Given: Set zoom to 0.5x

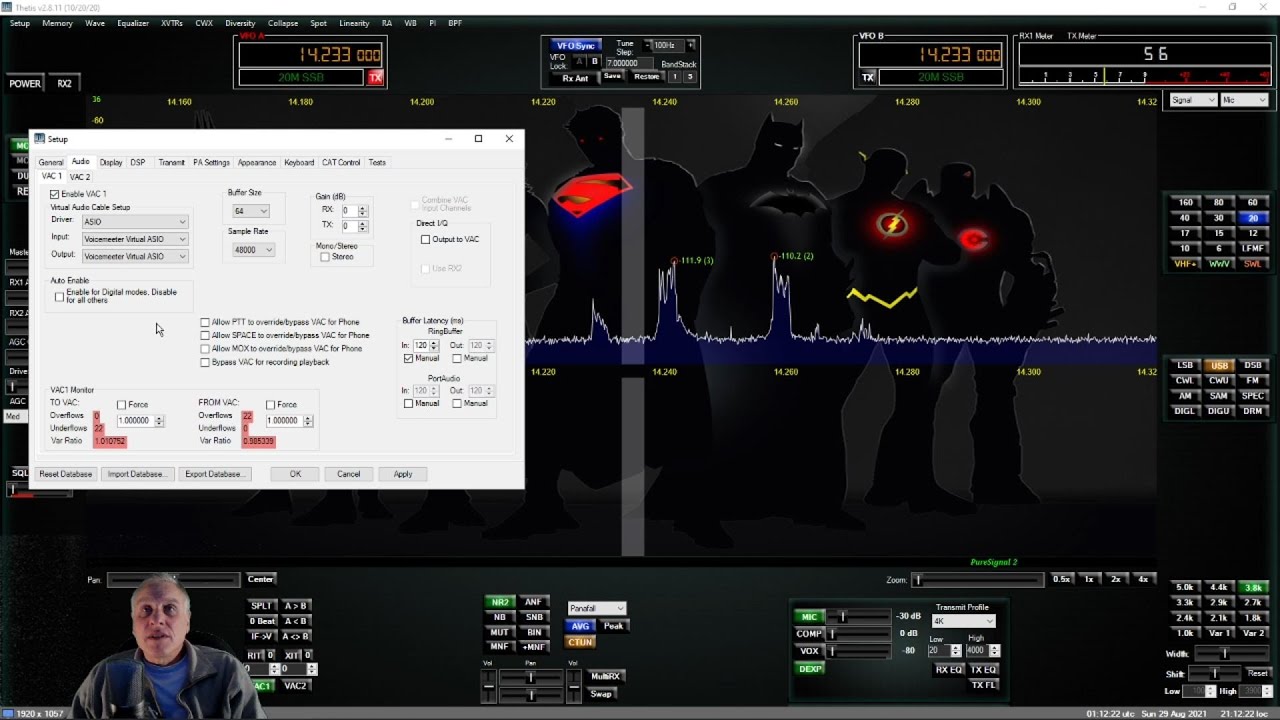Looking at the screenshot, I should (x=1061, y=579).
